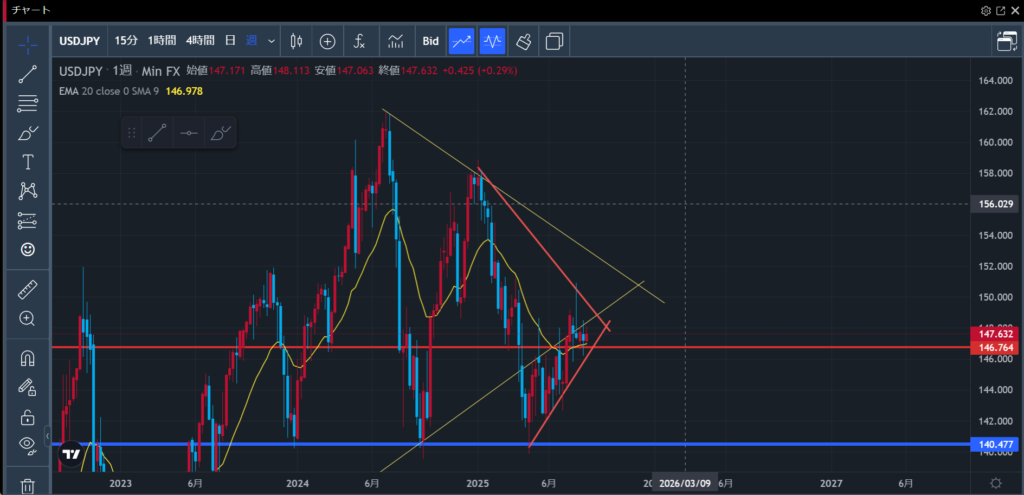Viewport: 1024px width, 495px height.
Task: Open the Fibonacci/horizontal levels drawing tool
Action: [x=27, y=103]
